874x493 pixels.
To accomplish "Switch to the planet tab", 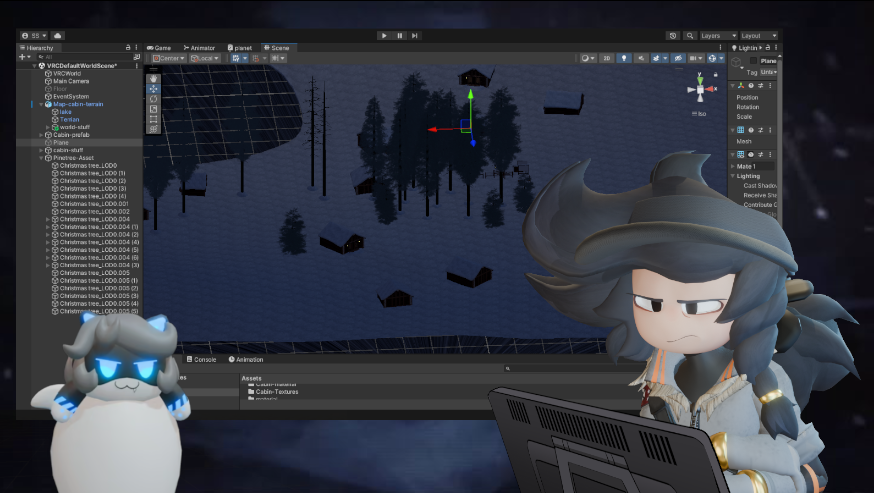I will [240, 48].
